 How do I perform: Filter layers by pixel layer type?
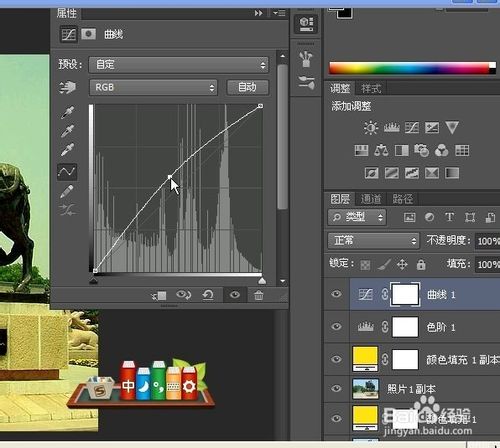(x=410, y=218)
